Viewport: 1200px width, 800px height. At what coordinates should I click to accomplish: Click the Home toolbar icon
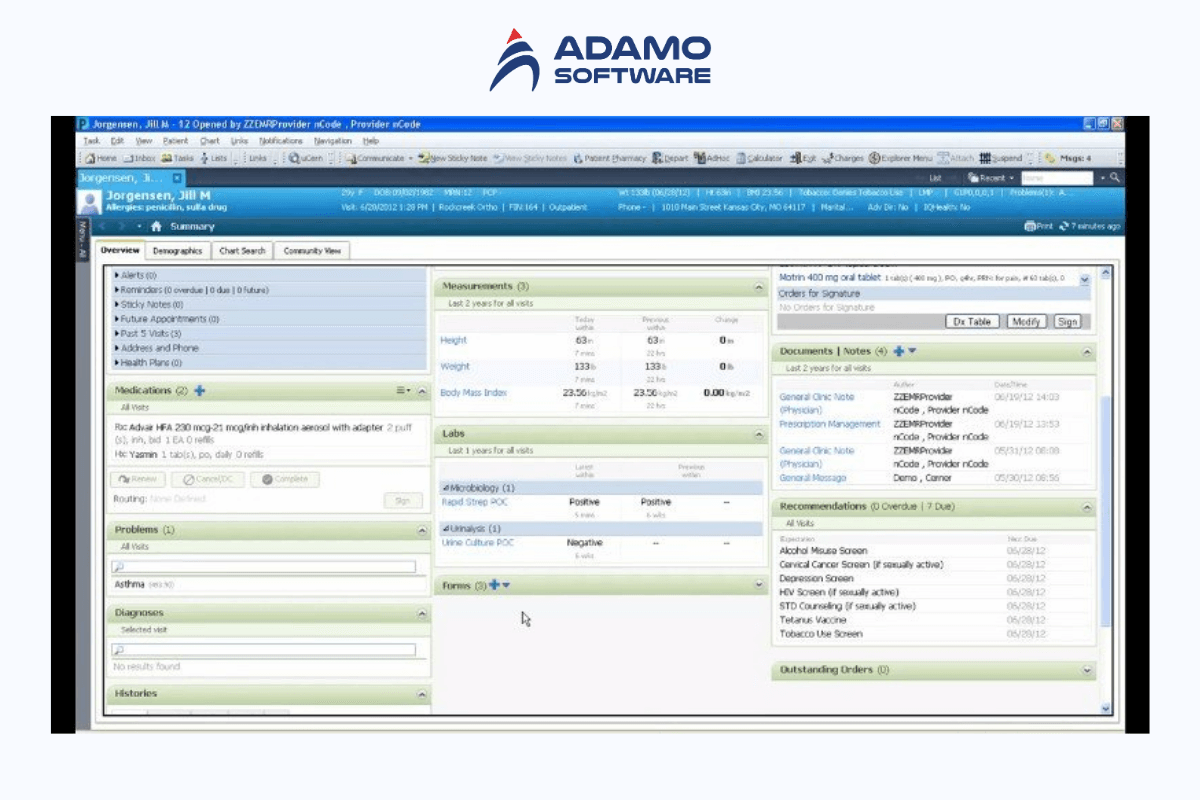tap(100, 158)
